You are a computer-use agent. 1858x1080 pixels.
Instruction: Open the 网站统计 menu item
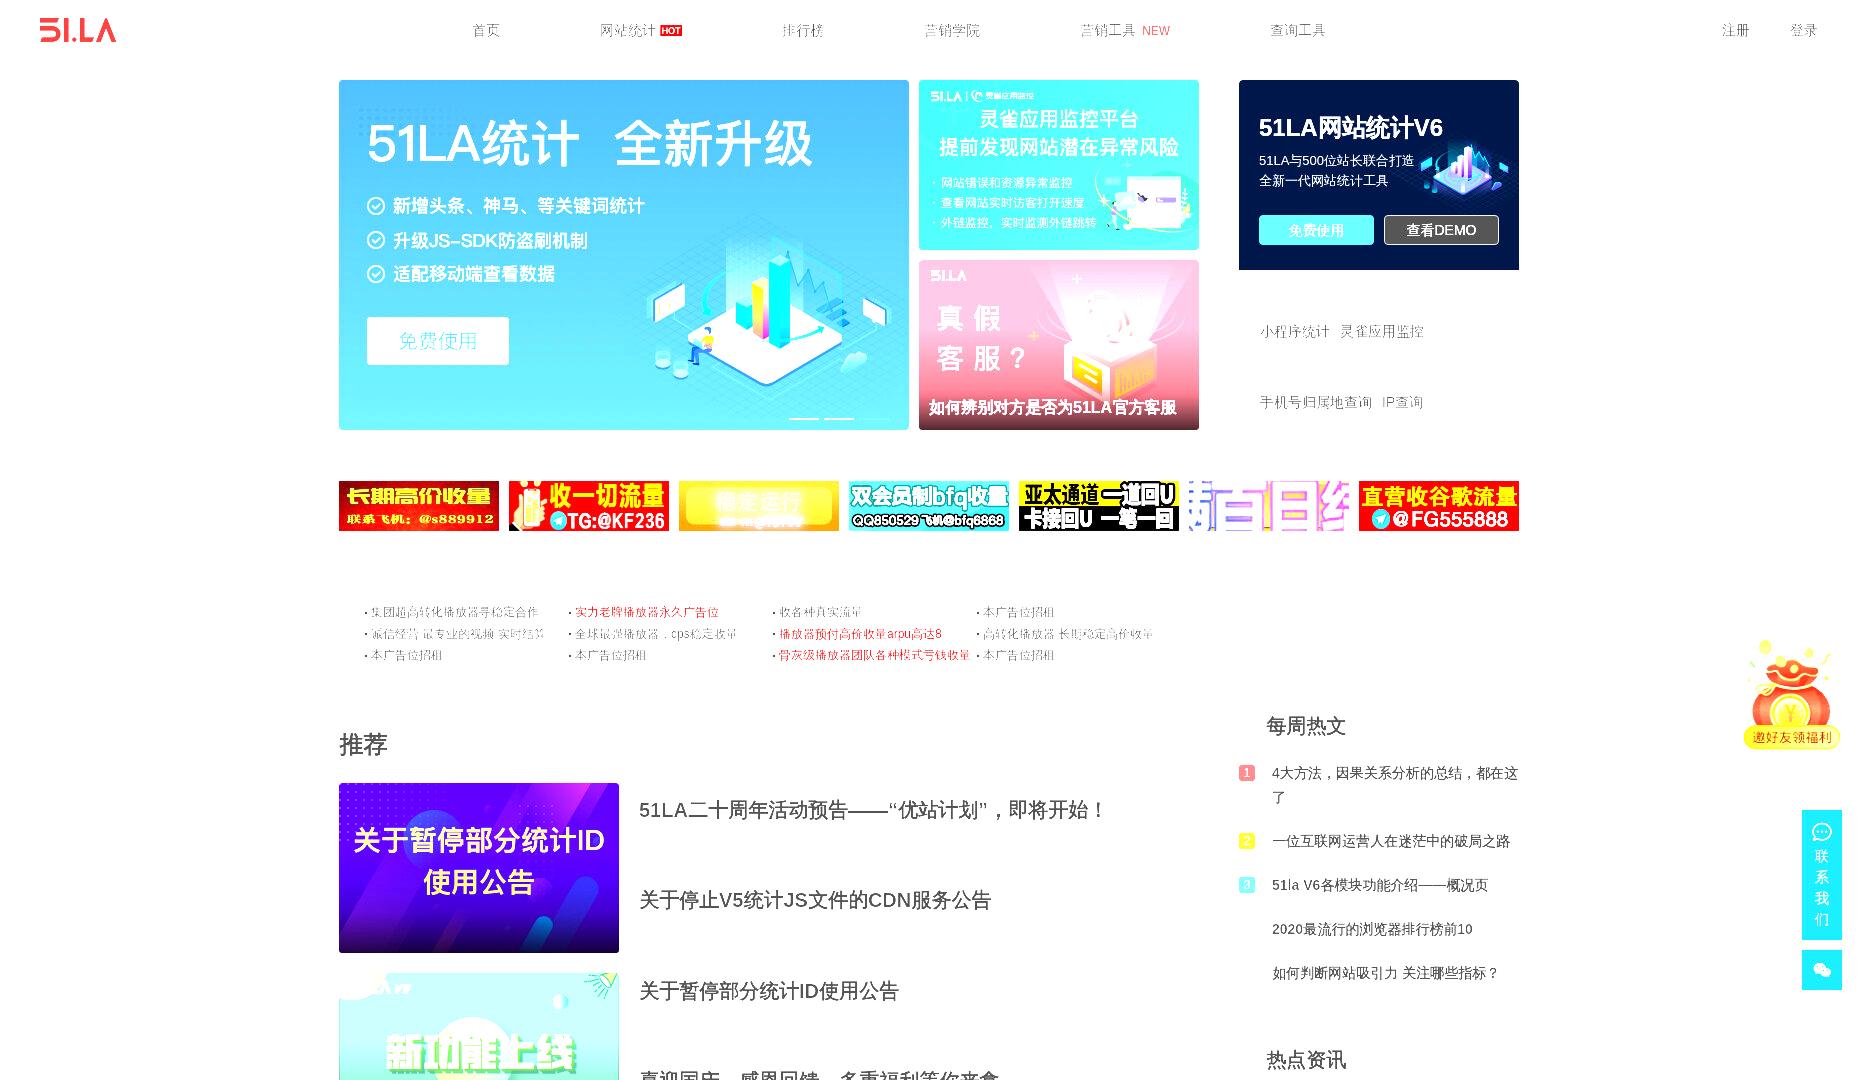point(627,30)
